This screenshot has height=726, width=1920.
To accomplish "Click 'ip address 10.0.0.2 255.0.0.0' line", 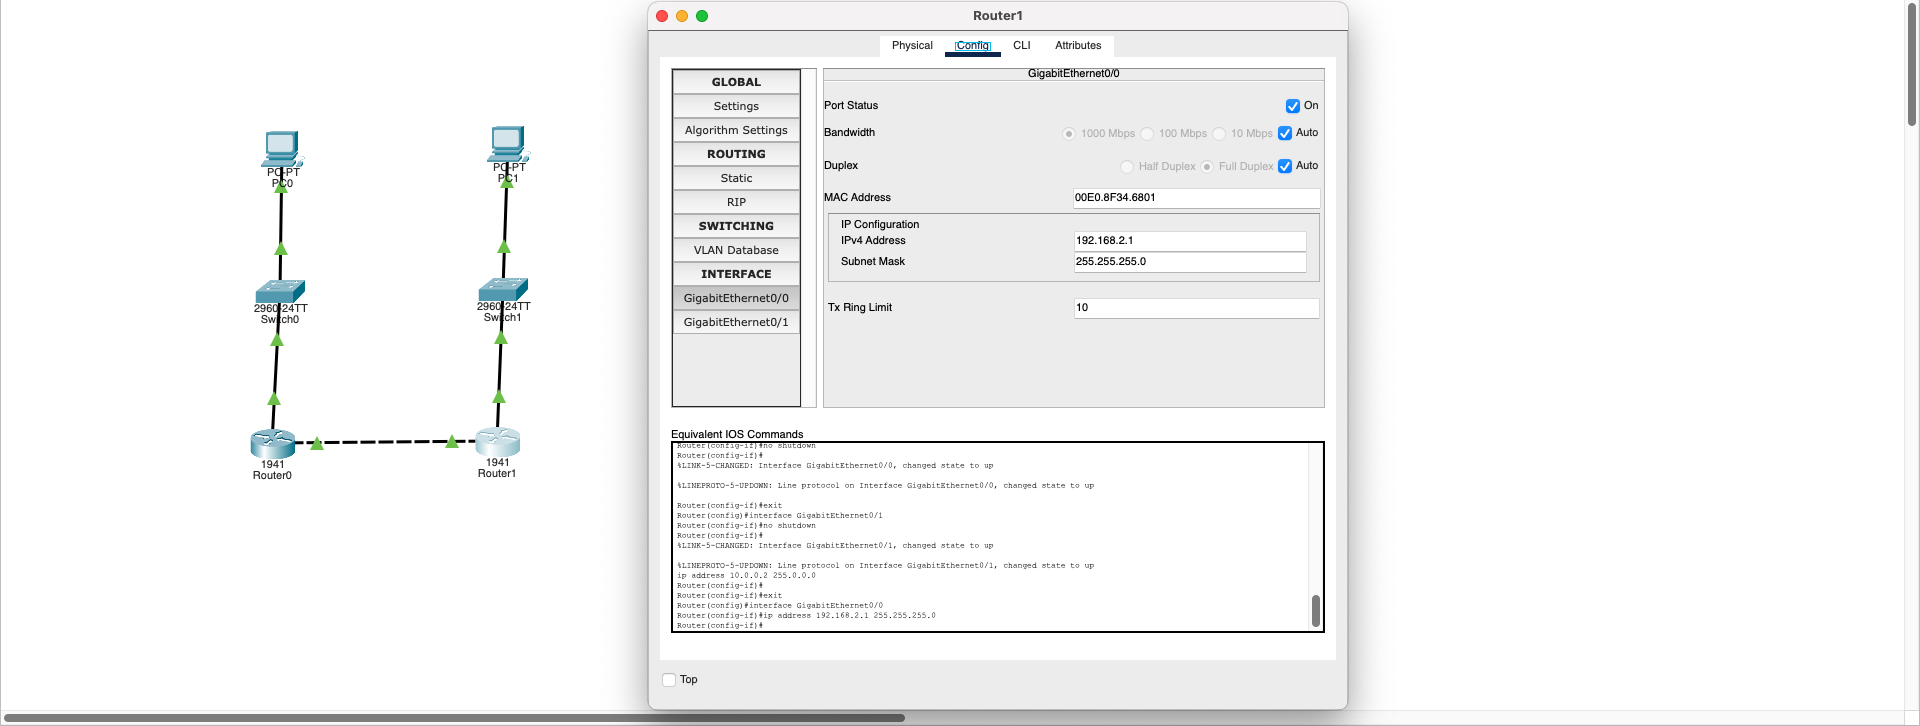I will coord(746,576).
